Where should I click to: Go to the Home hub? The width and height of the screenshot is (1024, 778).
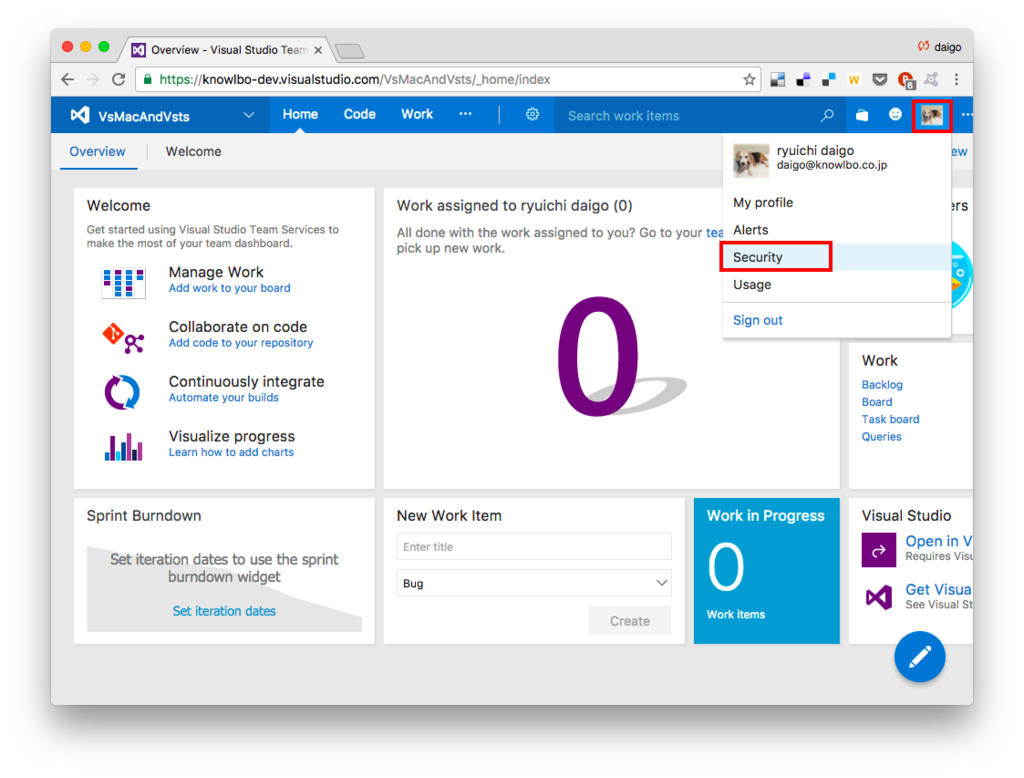coord(300,114)
